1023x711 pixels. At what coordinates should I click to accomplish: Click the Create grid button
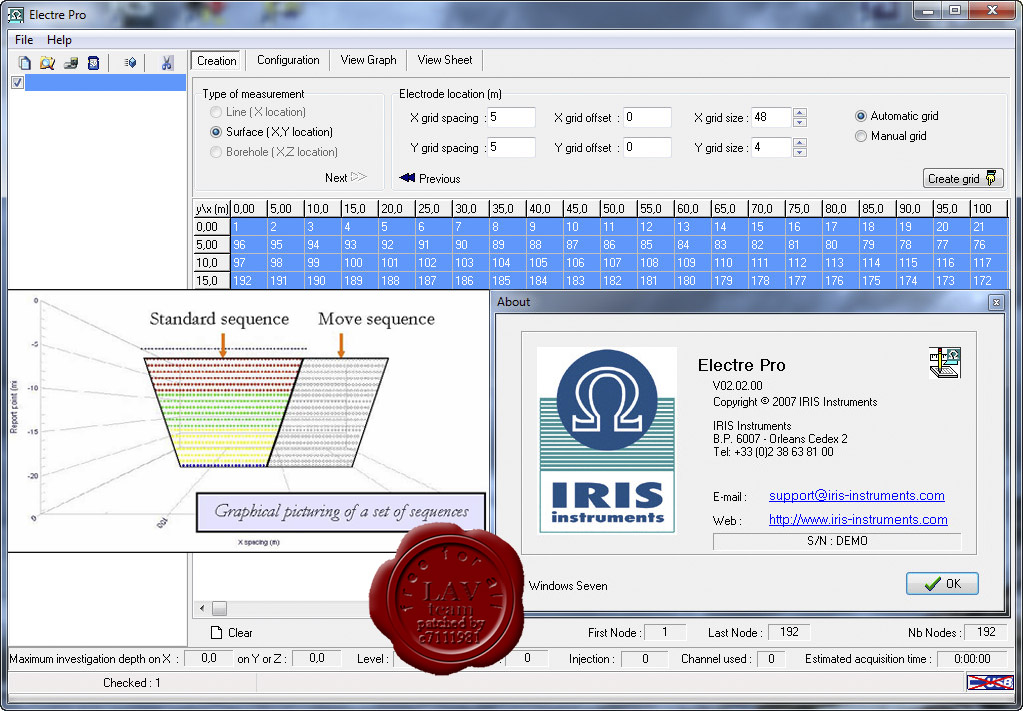tap(962, 178)
